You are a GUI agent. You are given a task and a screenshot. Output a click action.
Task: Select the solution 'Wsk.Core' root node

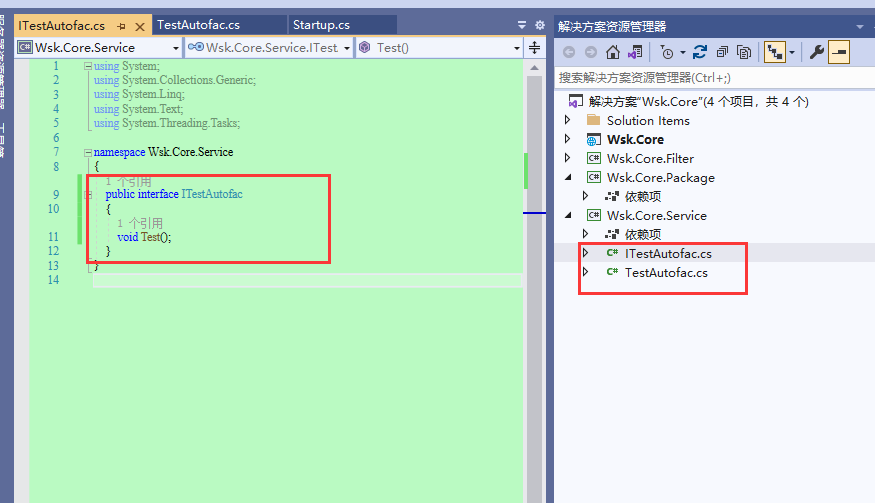(x=699, y=102)
